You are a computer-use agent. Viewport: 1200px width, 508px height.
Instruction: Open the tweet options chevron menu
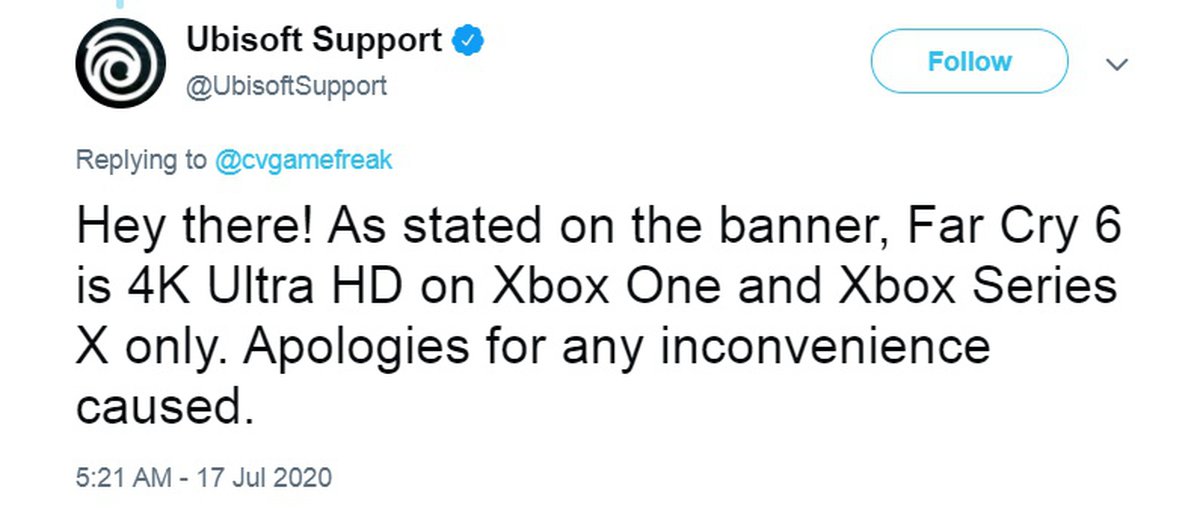point(1117,65)
